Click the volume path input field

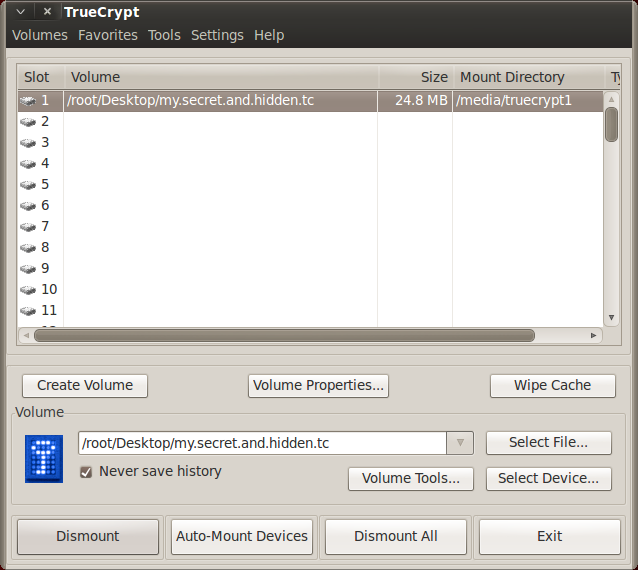[x=263, y=443]
